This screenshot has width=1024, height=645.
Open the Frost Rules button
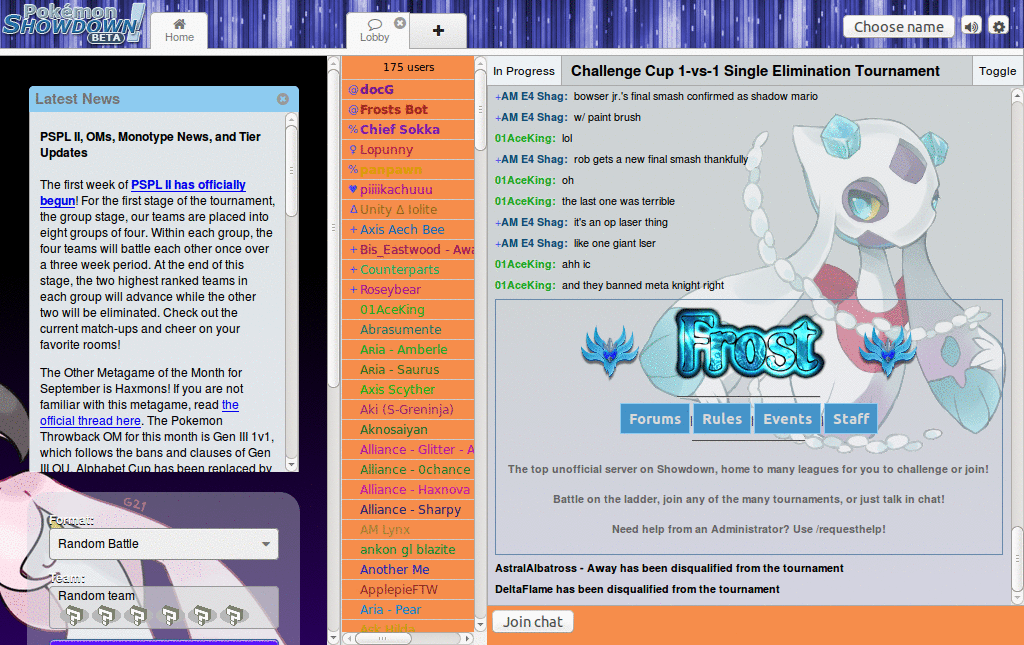(x=722, y=419)
